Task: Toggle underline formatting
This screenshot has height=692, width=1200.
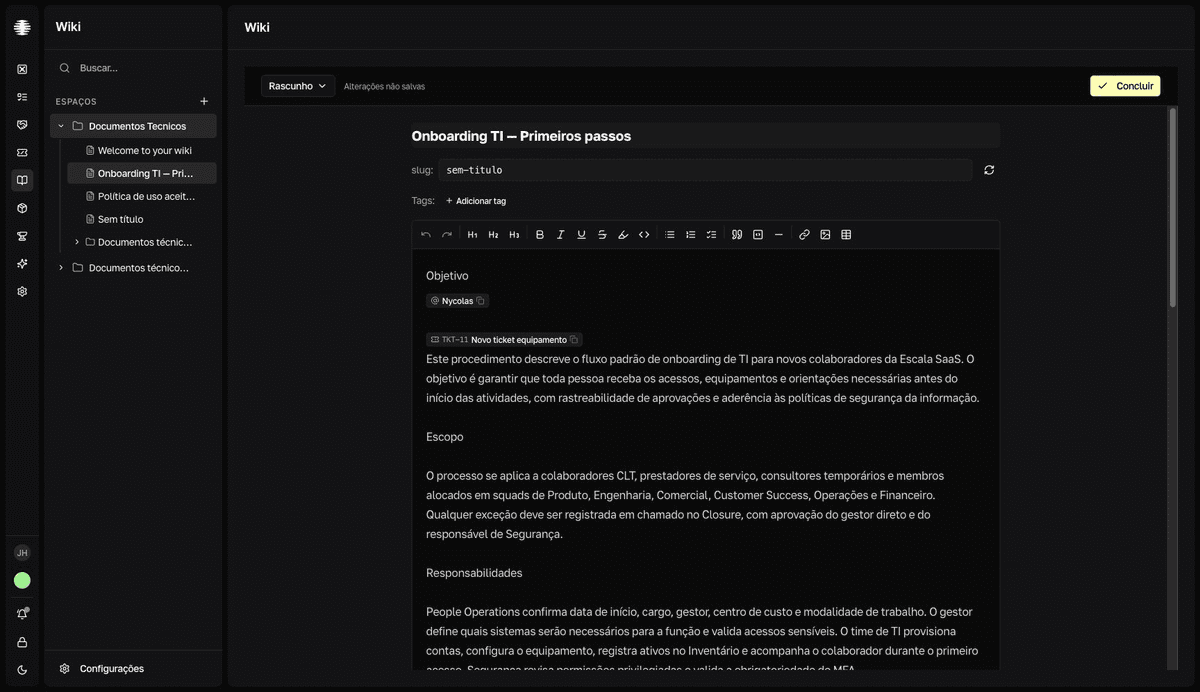Action: tap(581, 235)
